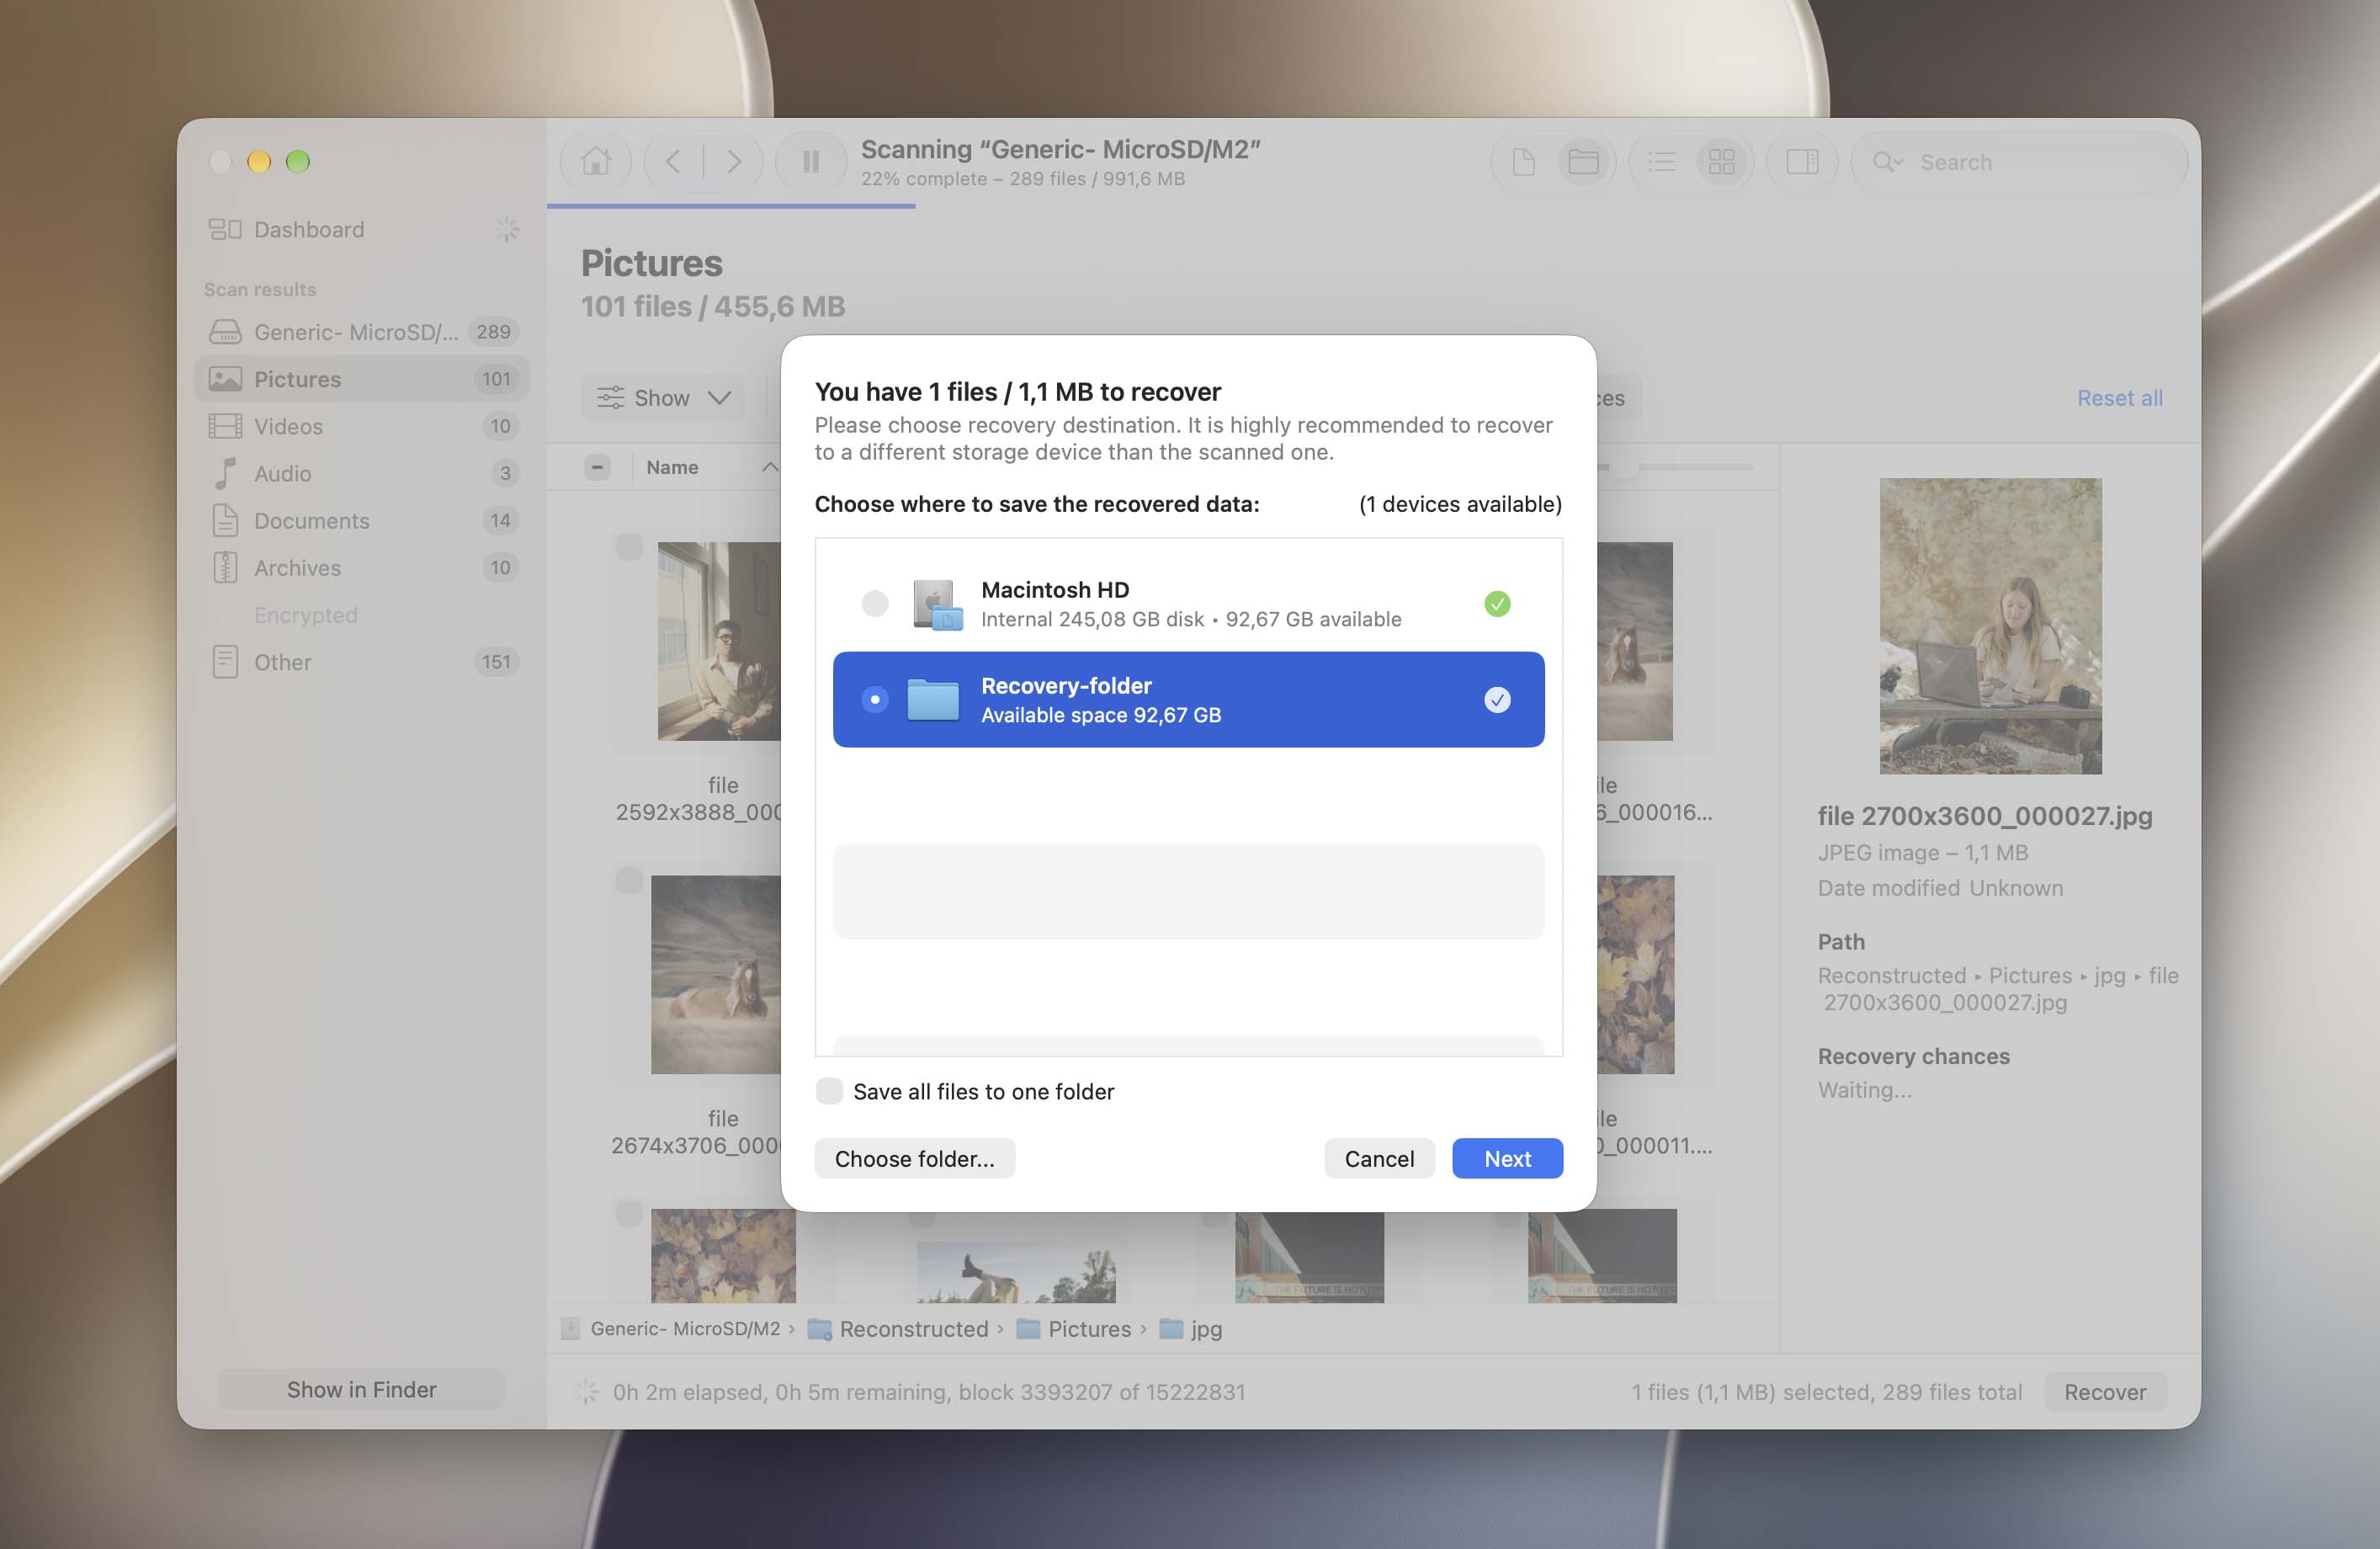This screenshot has height=1549, width=2380.
Task: Toggle the preview sidebar panel icon
Action: (x=1802, y=162)
